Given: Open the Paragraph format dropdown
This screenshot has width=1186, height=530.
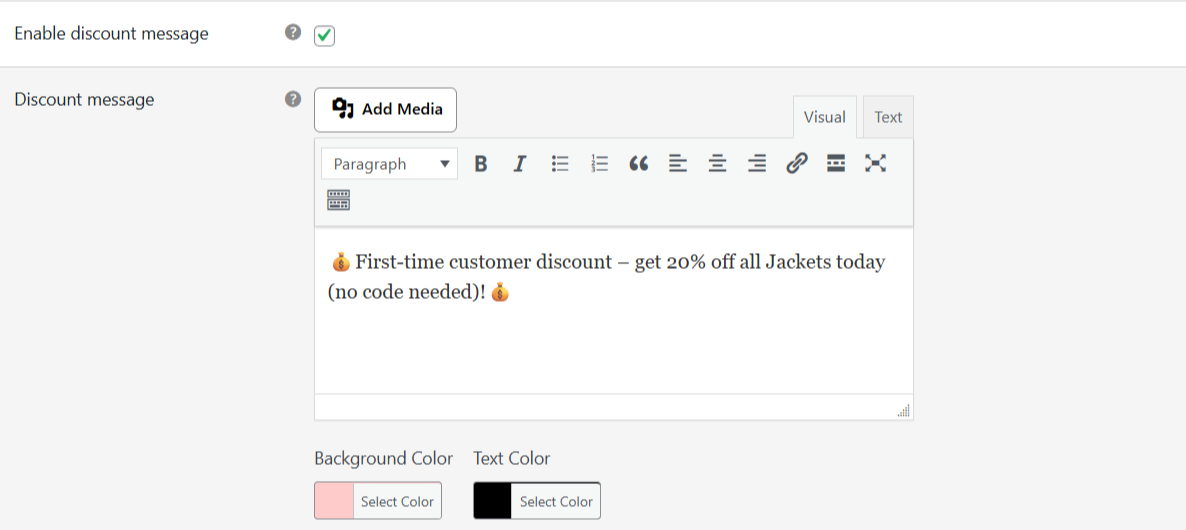Looking at the screenshot, I should point(390,164).
